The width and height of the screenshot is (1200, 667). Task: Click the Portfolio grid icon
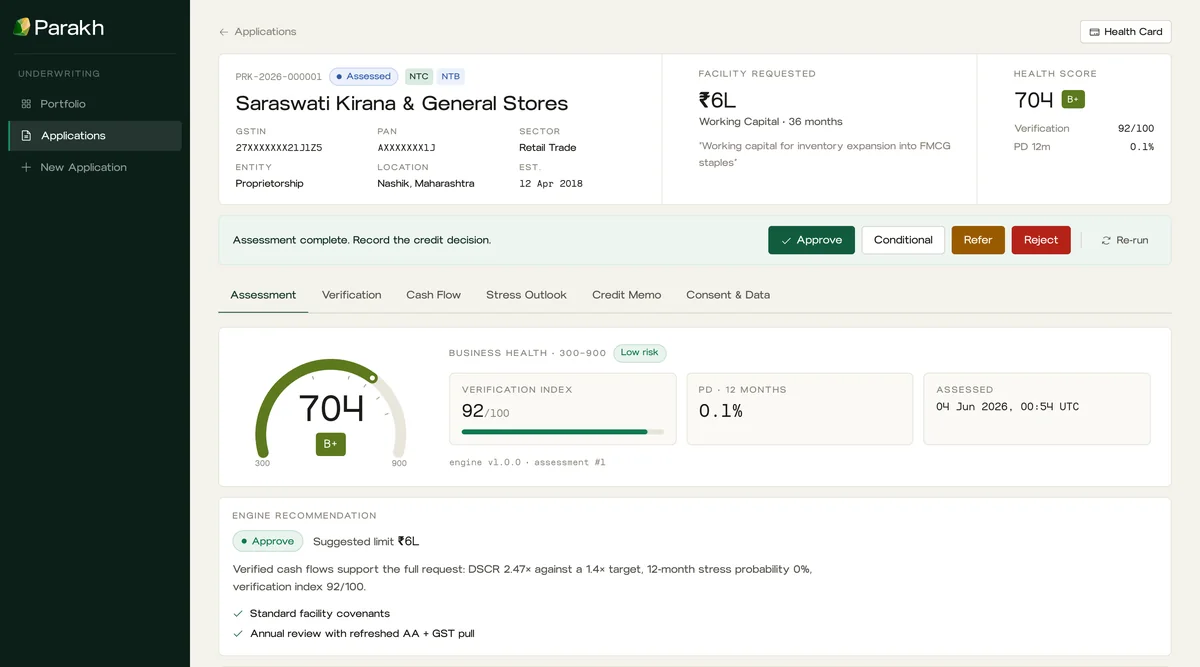tap(26, 104)
